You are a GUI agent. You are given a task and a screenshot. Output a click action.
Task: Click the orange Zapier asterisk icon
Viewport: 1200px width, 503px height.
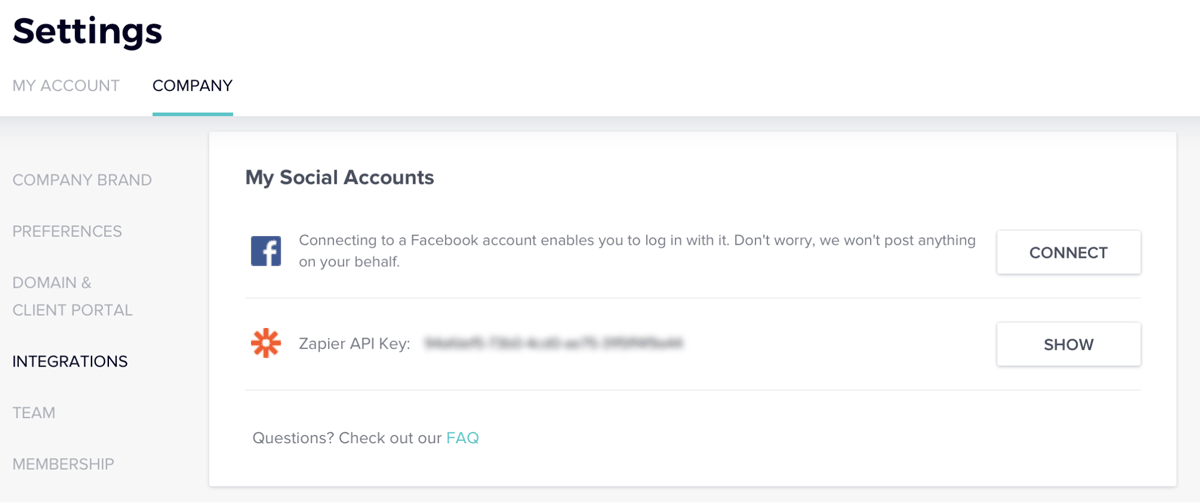(266, 343)
